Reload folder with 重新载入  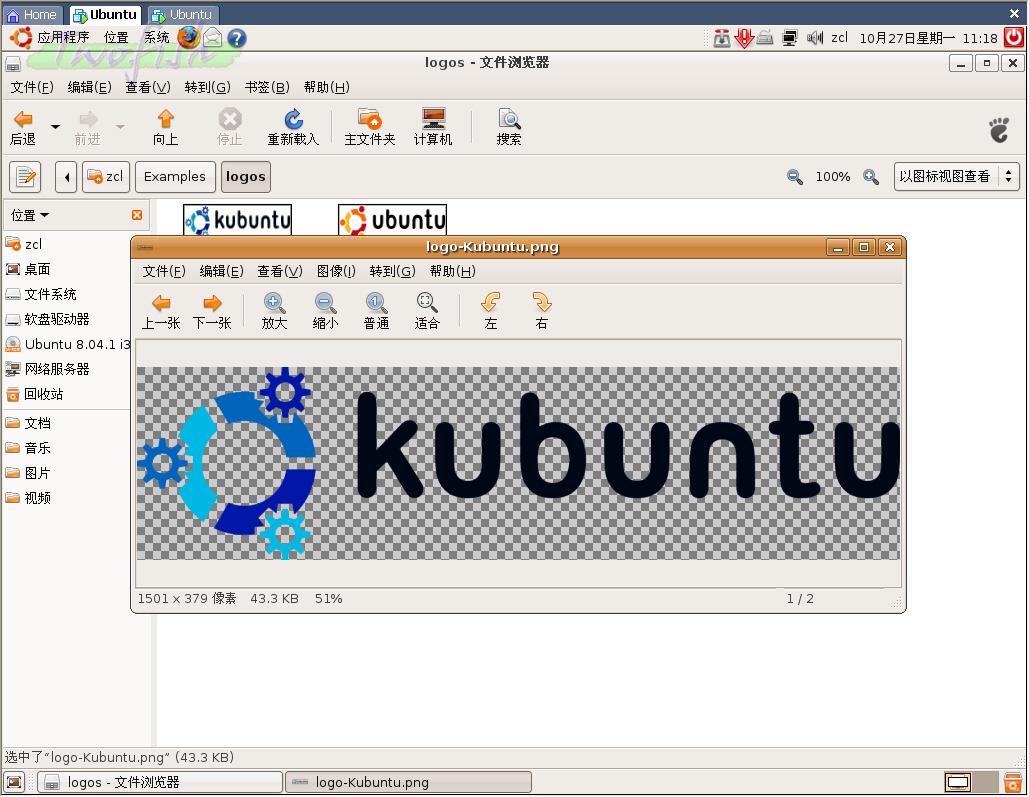coord(293,127)
